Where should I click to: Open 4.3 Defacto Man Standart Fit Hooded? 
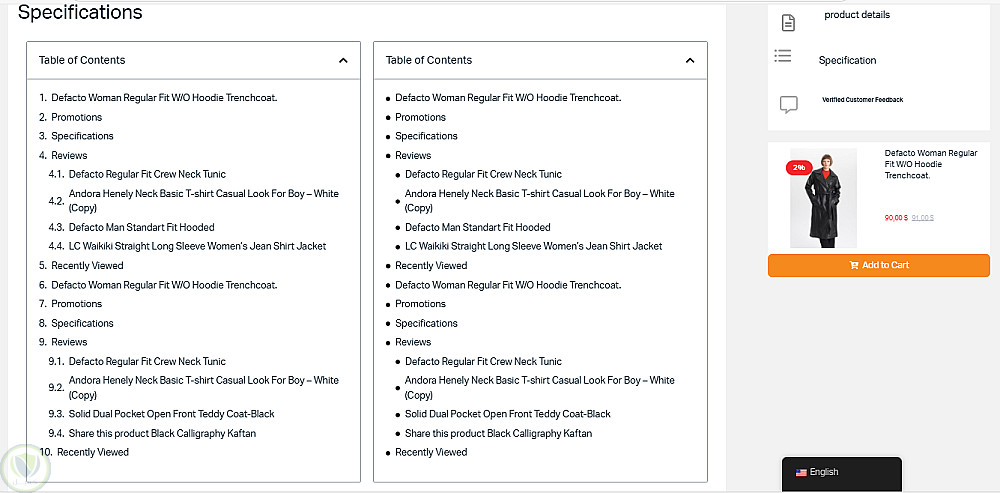click(x=141, y=228)
